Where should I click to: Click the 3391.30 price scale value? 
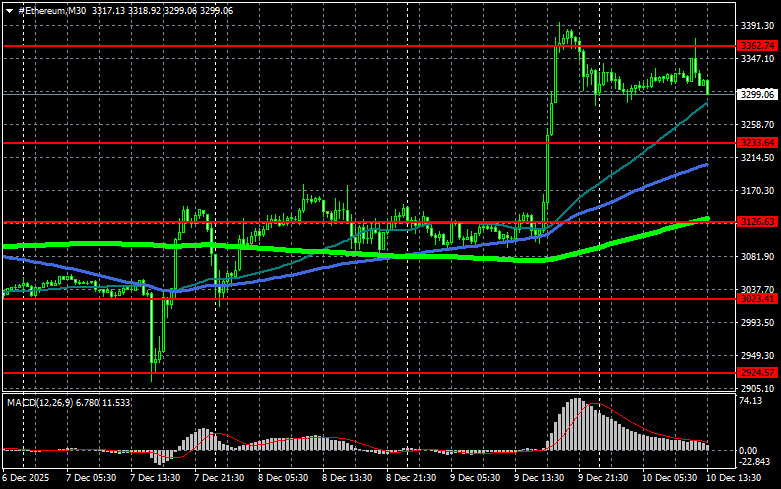coord(757,25)
